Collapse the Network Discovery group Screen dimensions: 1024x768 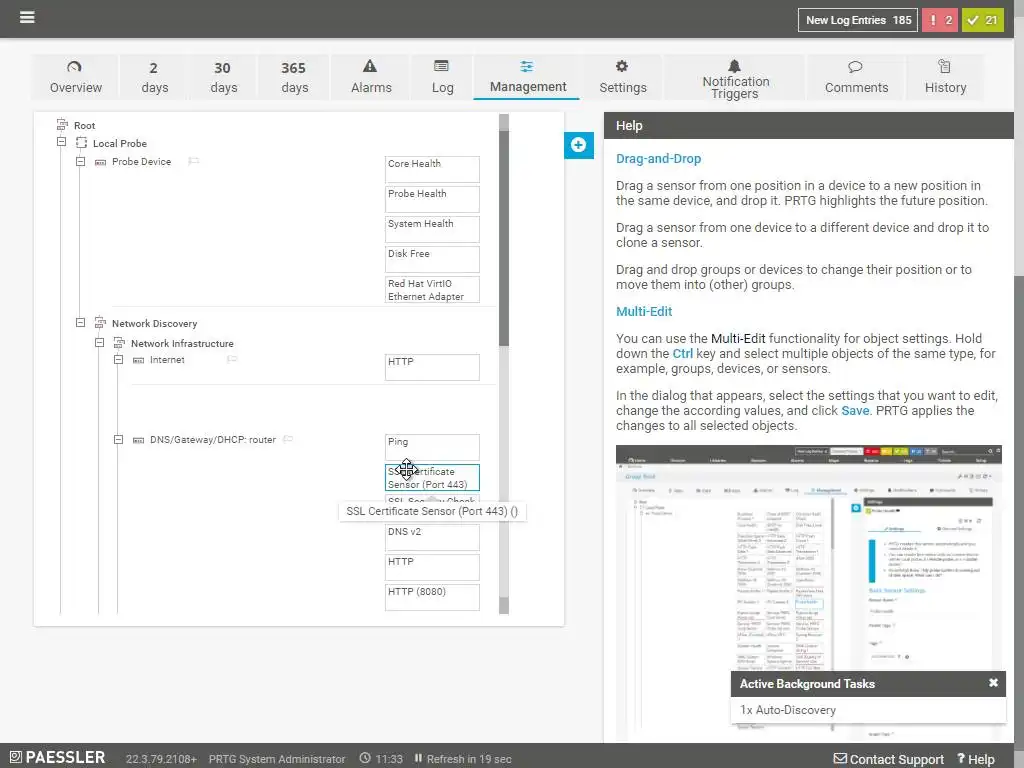80,323
